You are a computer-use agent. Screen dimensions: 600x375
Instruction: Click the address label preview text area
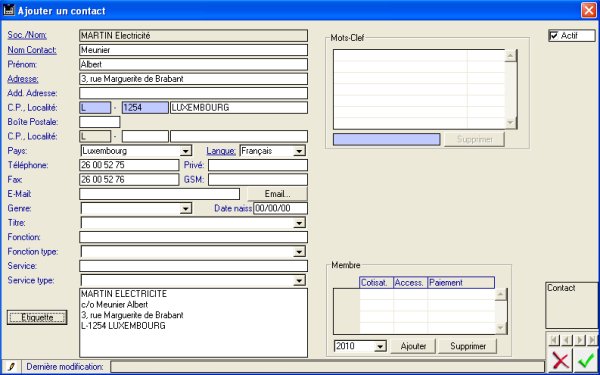(194, 323)
